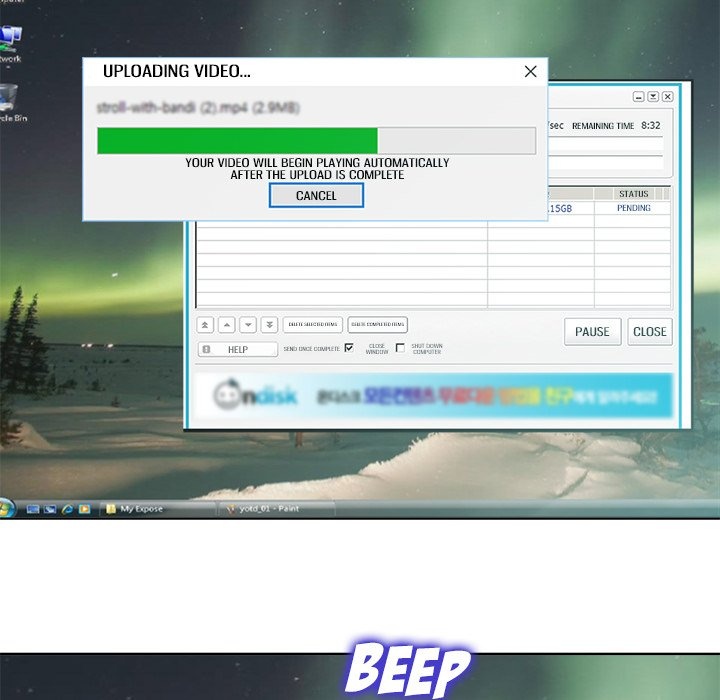Cancel the video upload
The width and height of the screenshot is (720, 700).
pos(316,196)
